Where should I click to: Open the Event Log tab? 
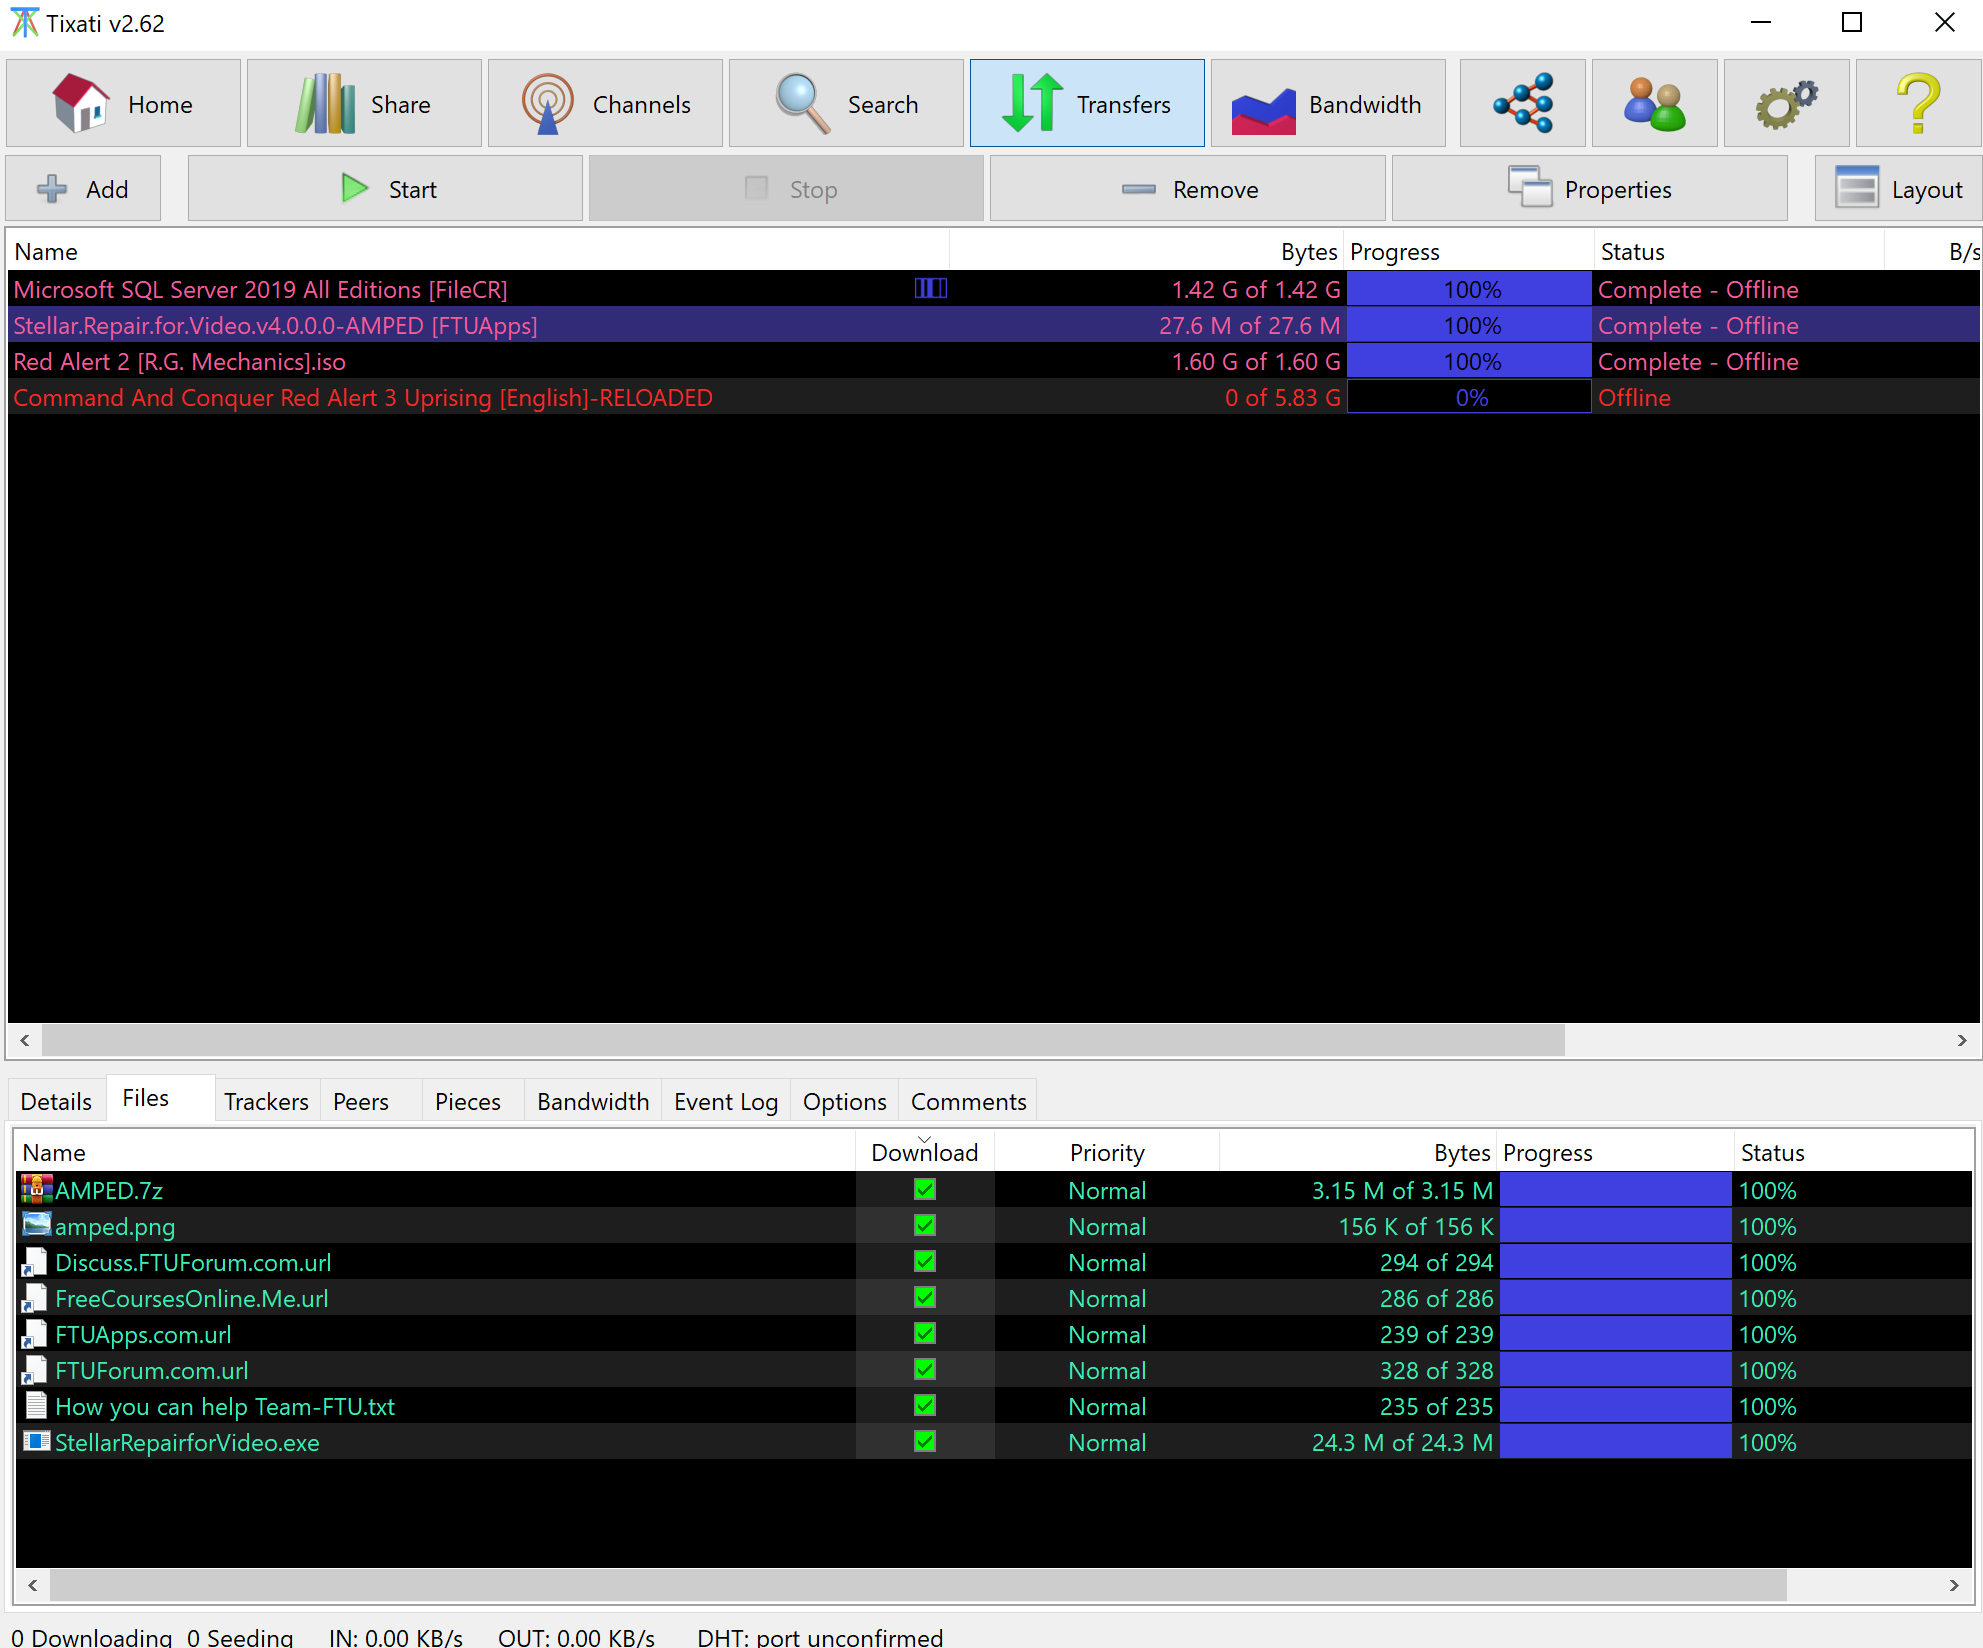(x=726, y=1102)
